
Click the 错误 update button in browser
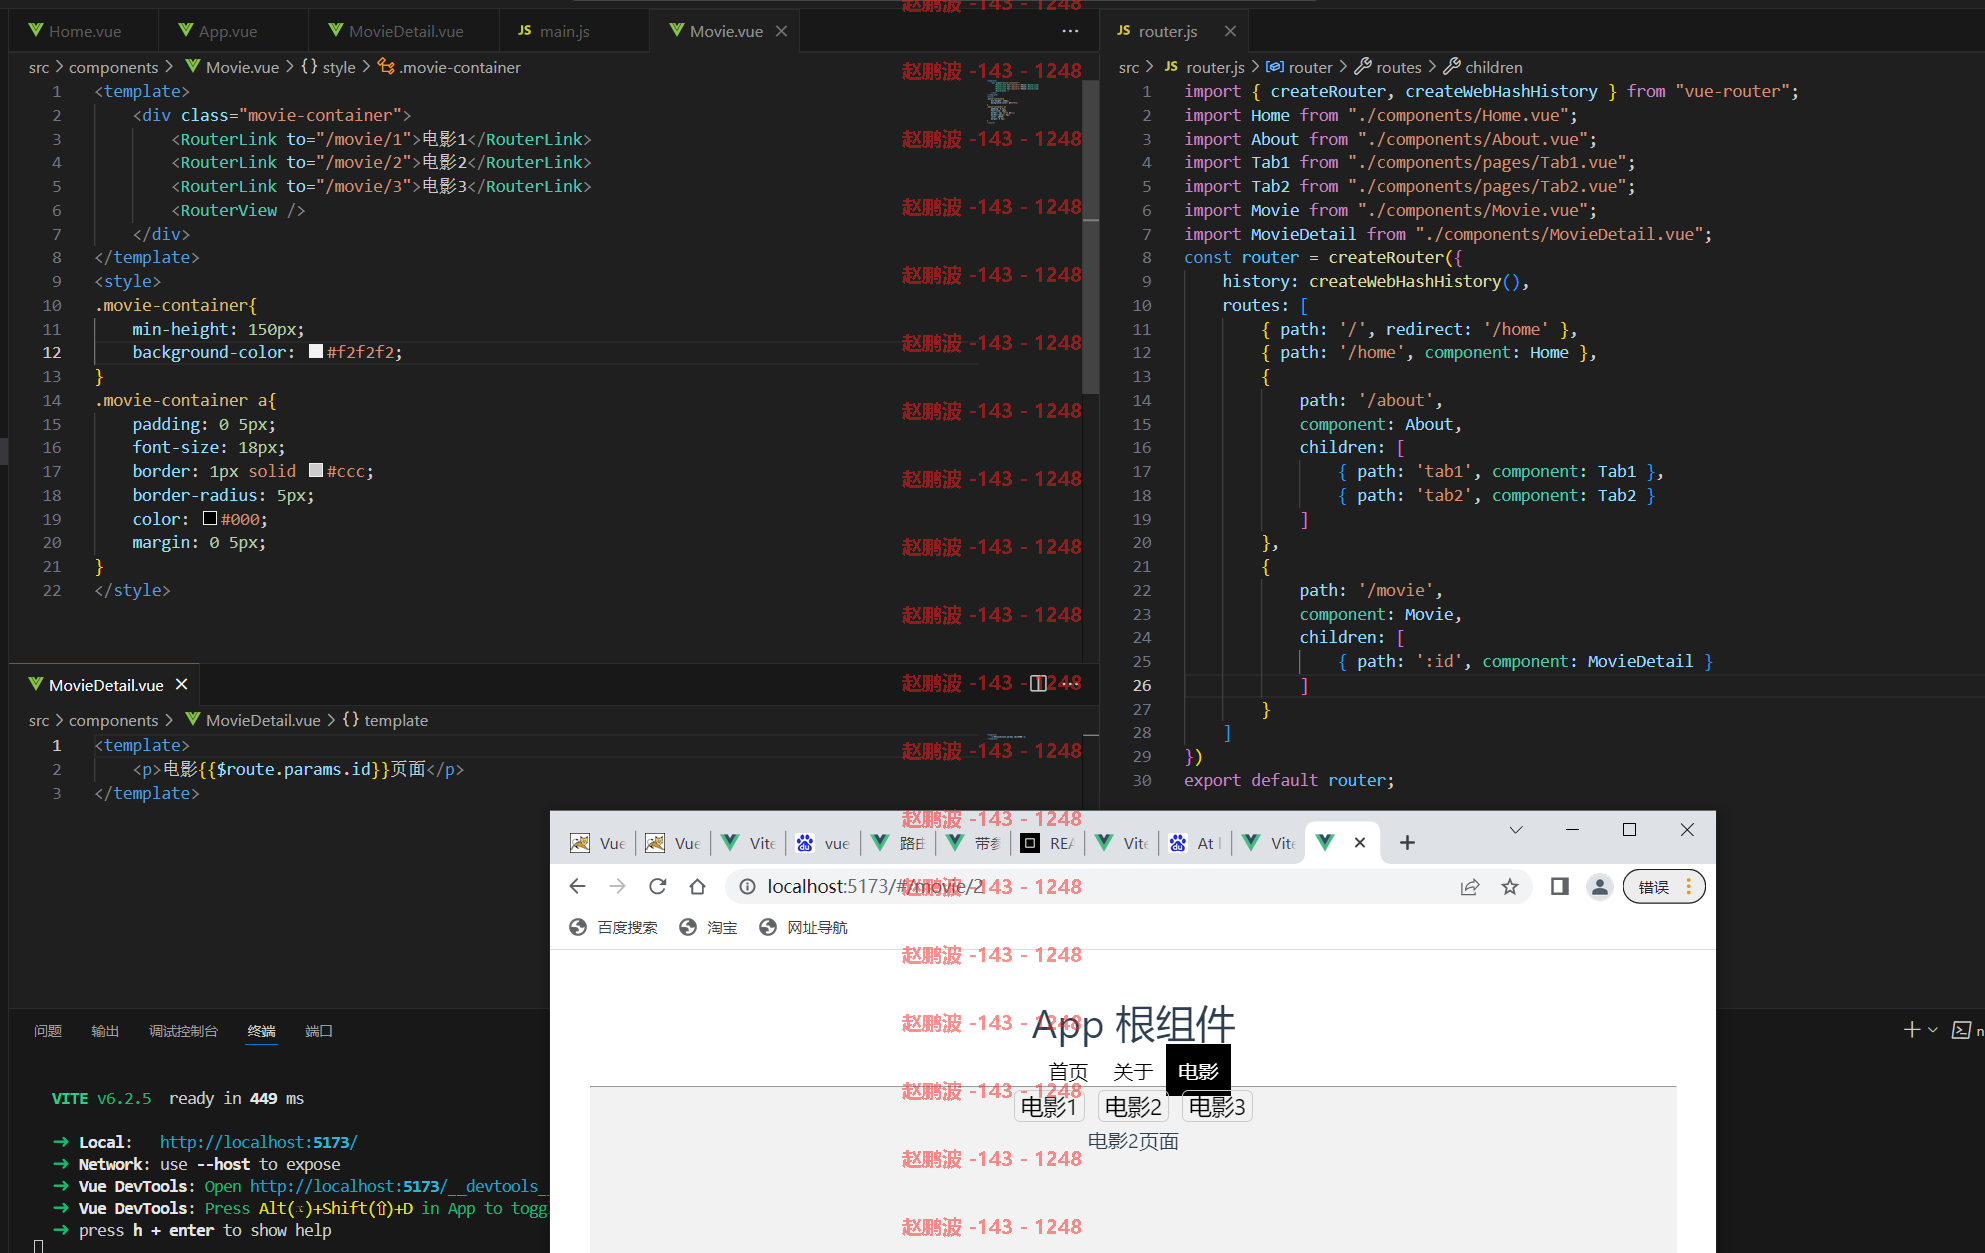point(1664,887)
